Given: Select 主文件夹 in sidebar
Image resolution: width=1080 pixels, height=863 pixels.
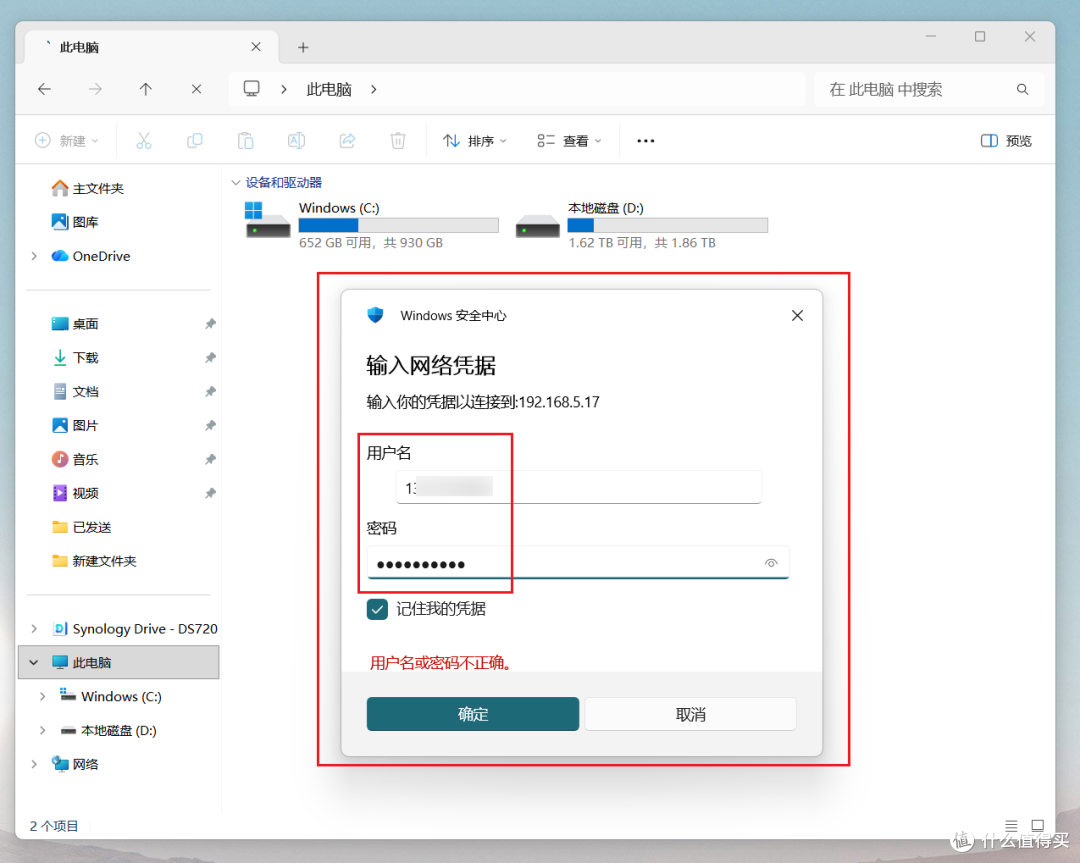Looking at the screenshot, I should [87, 189].
